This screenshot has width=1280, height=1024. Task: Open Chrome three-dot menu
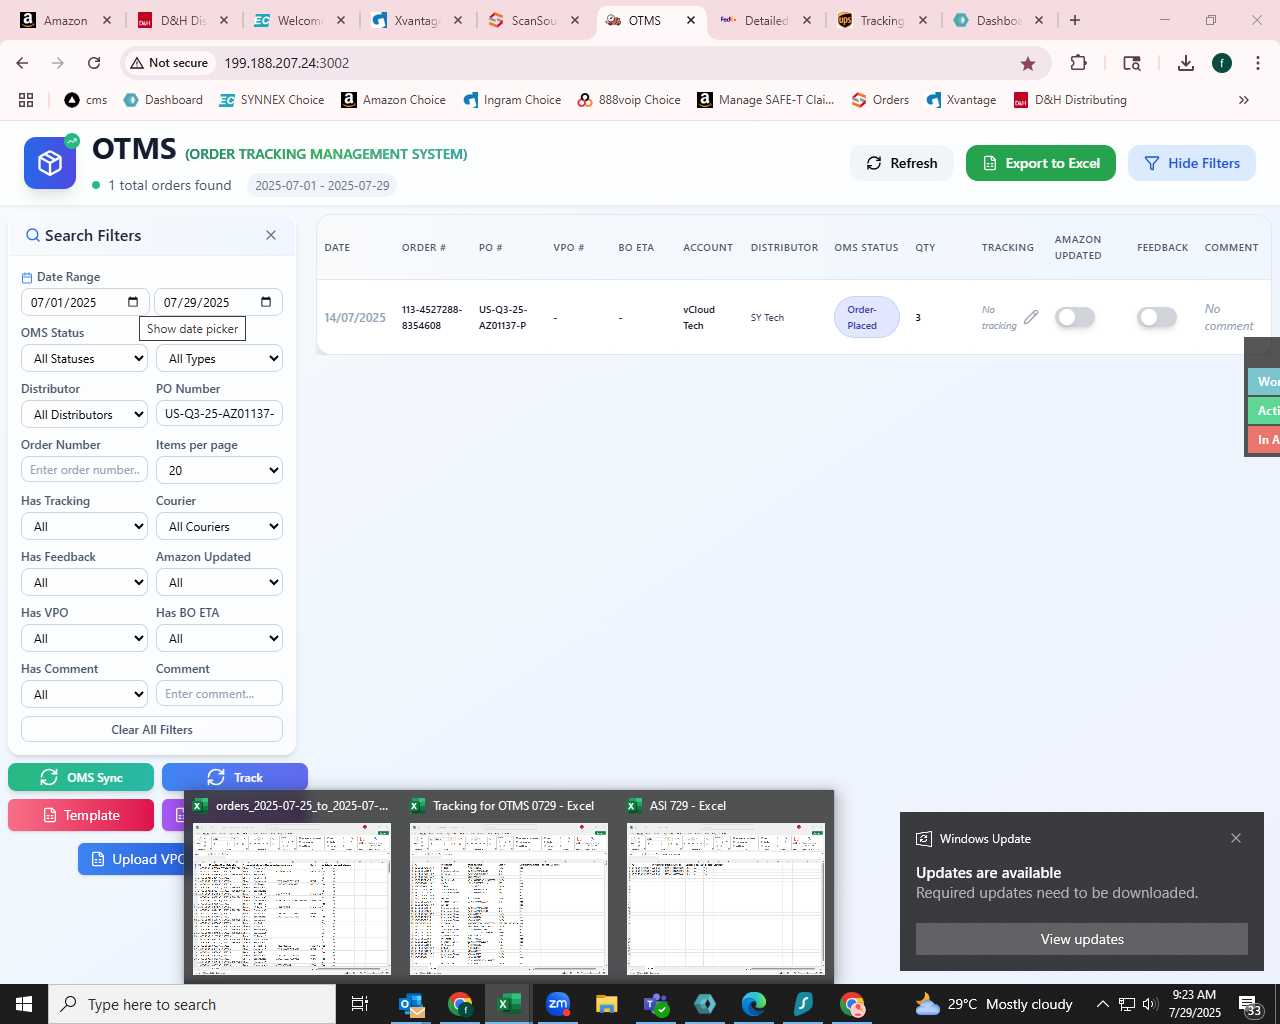(1258, 63)
